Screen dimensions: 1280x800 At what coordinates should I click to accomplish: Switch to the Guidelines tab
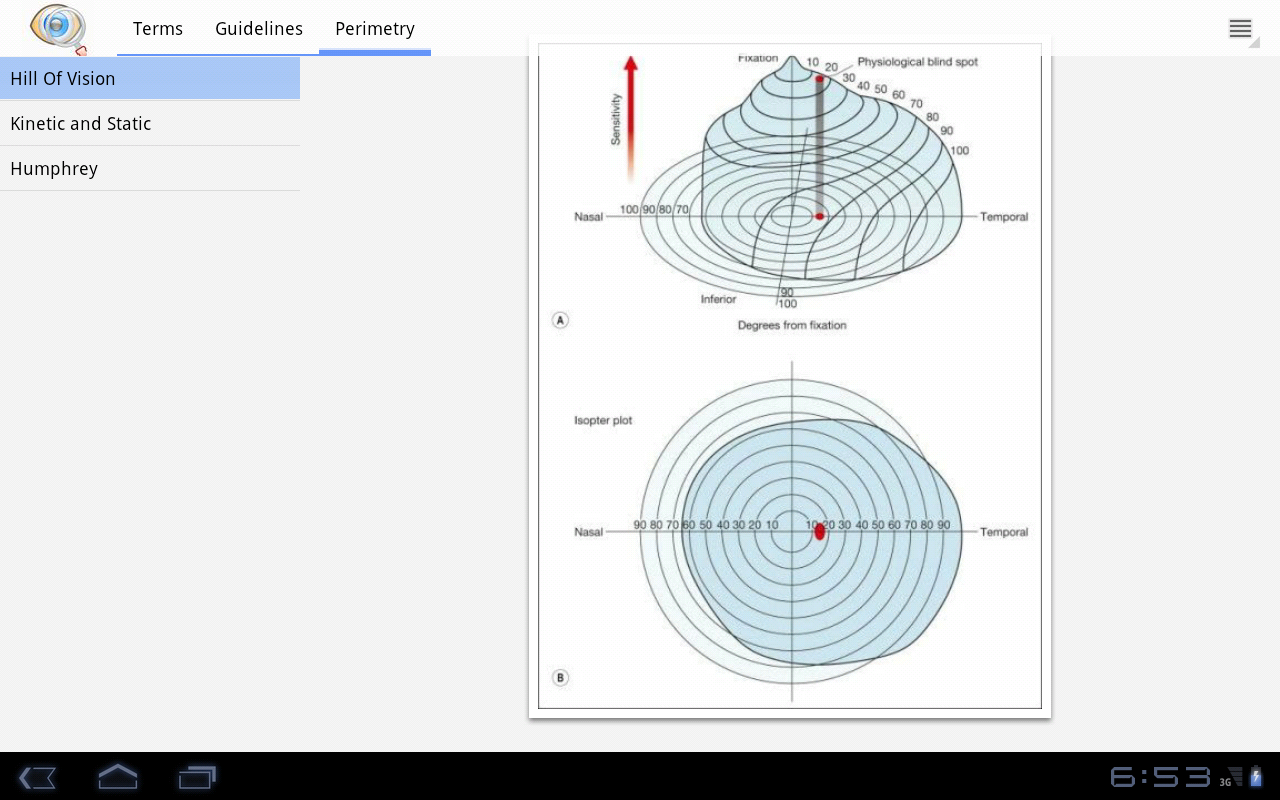(259, 29)
